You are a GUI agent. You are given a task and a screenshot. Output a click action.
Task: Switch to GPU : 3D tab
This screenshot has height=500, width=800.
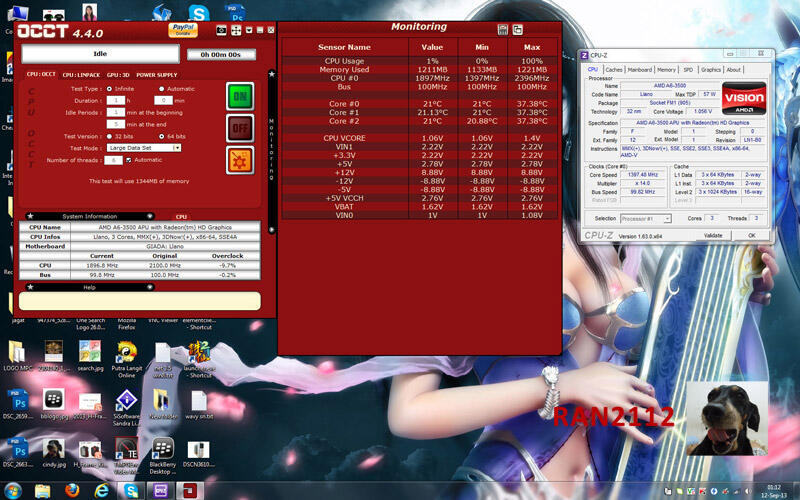coord(118,75)
